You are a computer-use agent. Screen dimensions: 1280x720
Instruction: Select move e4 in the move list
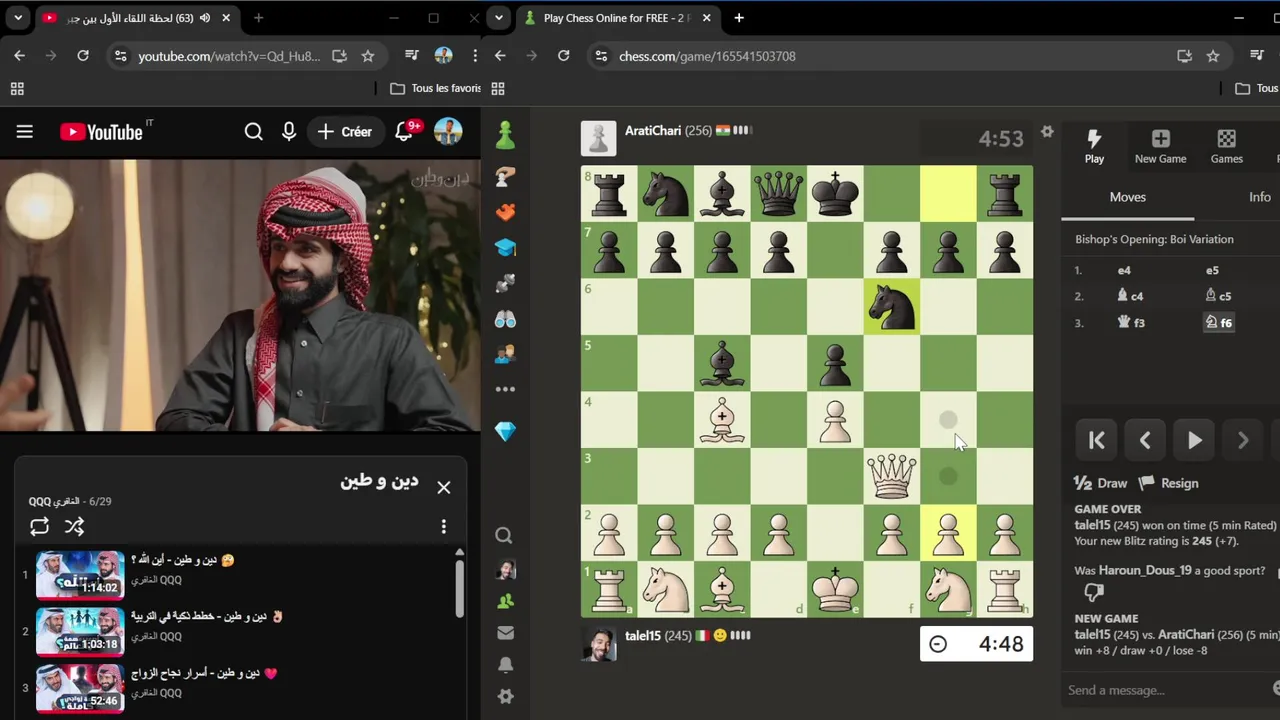[1124, 270]
